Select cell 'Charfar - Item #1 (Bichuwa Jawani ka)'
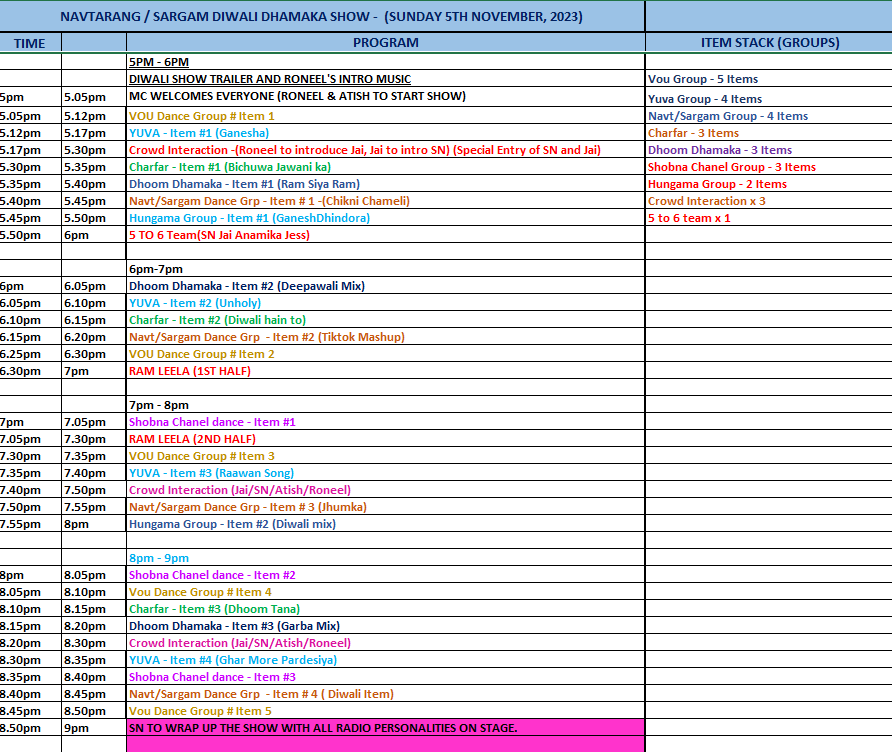Screen dimensions: 892x752 (386, 167)
